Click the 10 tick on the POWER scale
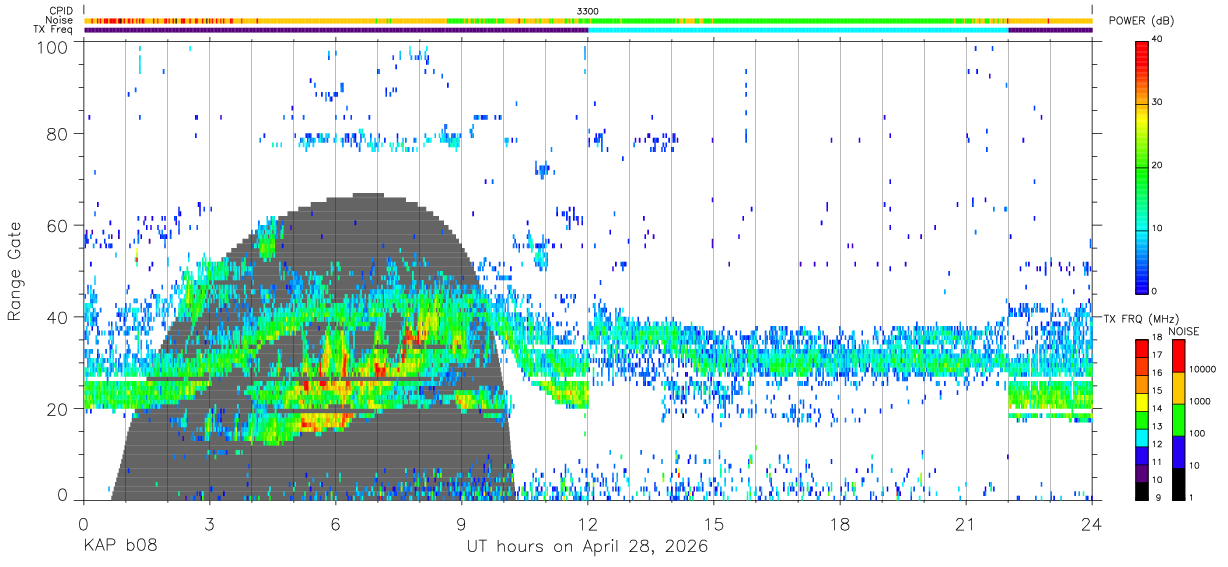The width and height of the screenshot is (1228, 567). [1158, 229]
